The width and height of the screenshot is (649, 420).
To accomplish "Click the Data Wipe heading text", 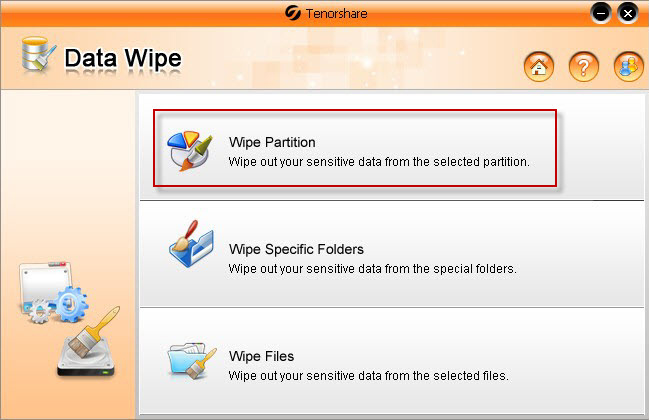I will [123, 59].
